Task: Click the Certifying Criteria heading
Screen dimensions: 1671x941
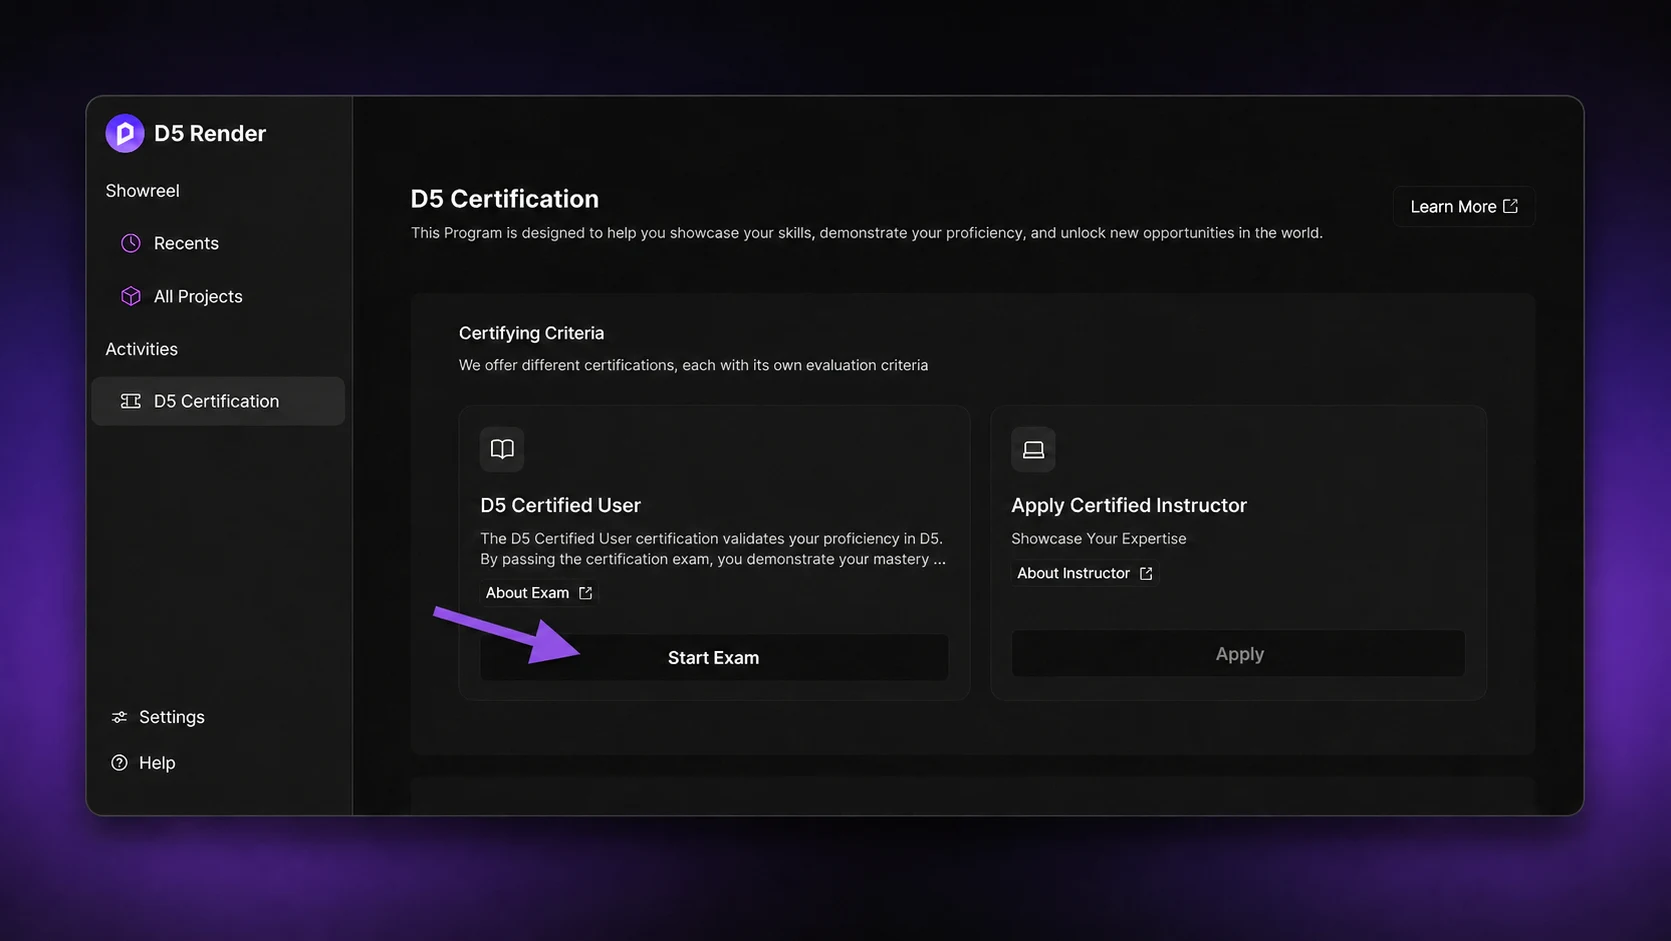Action: click(531, 333)
